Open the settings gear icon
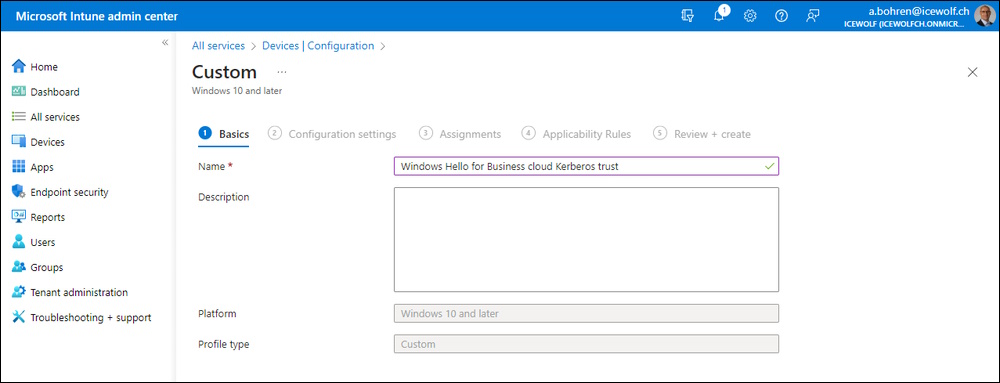 [x=750, y=17]
